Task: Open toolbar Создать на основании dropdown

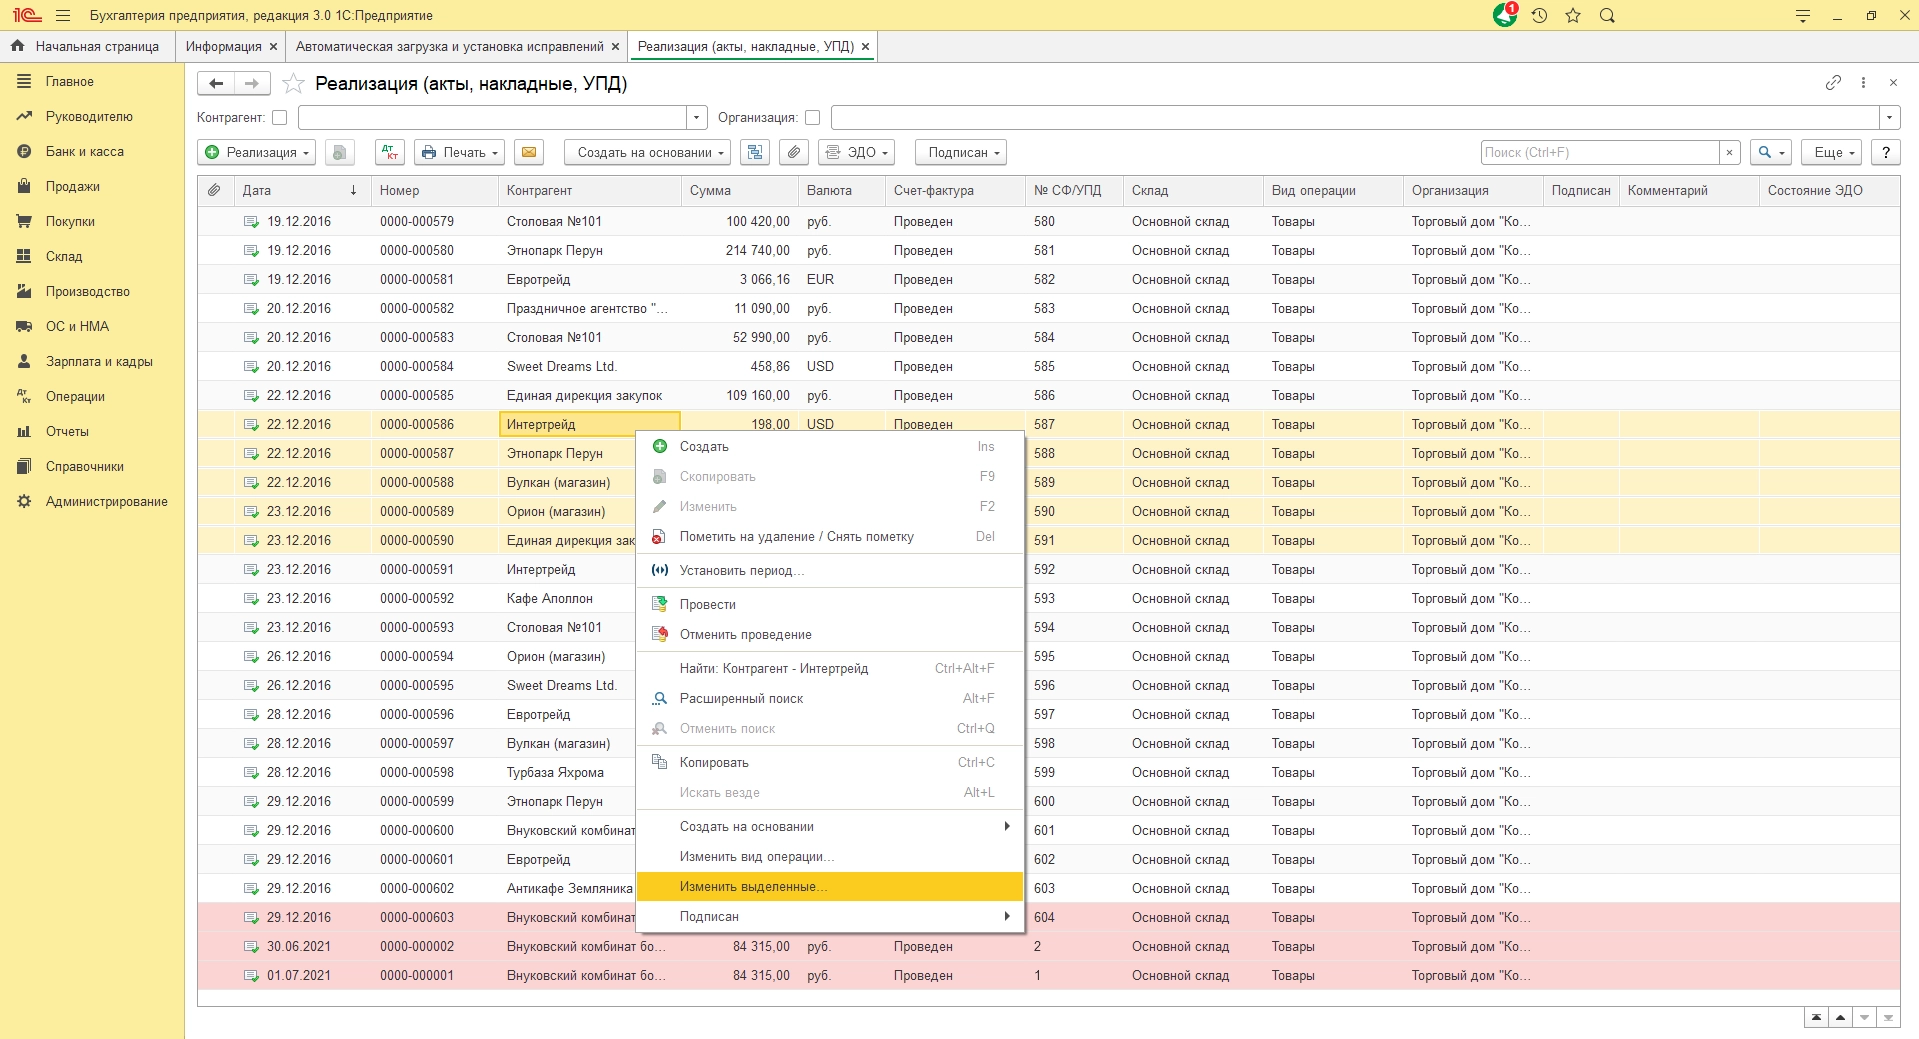Action: pos(647,153)
